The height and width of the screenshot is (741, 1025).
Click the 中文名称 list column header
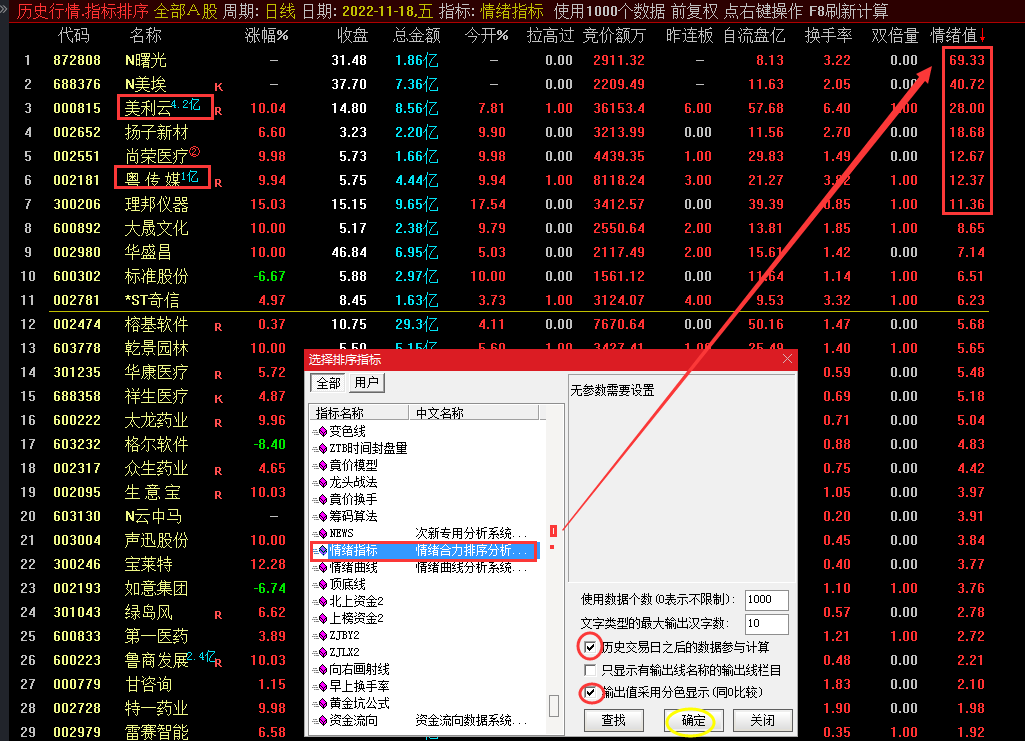pyautogui.click(x=474, y=413)
